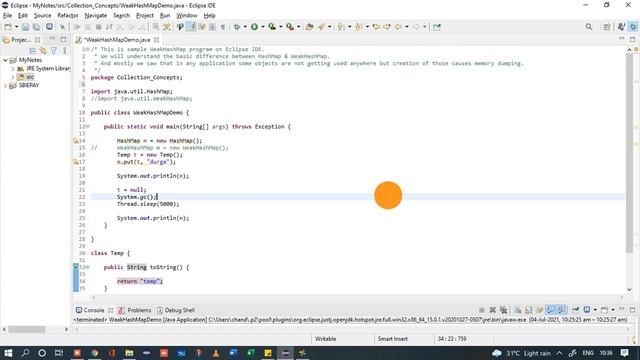640x360 pixels.
Task: Open the External Tools dropdown arrow
Action: click(x=298, y=27)
